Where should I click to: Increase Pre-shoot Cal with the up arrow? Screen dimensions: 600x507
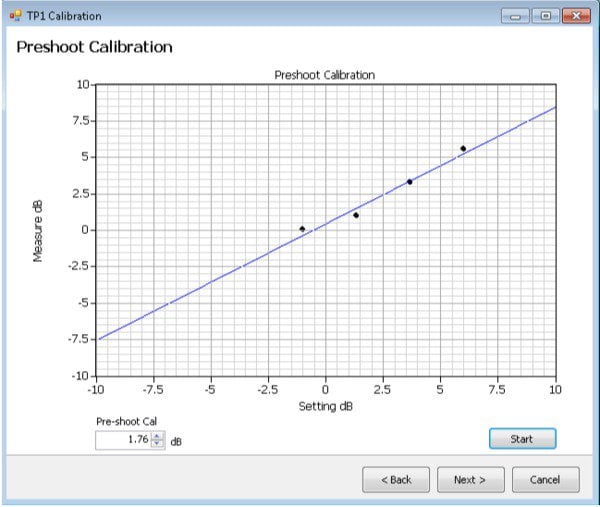coord(157,435)
